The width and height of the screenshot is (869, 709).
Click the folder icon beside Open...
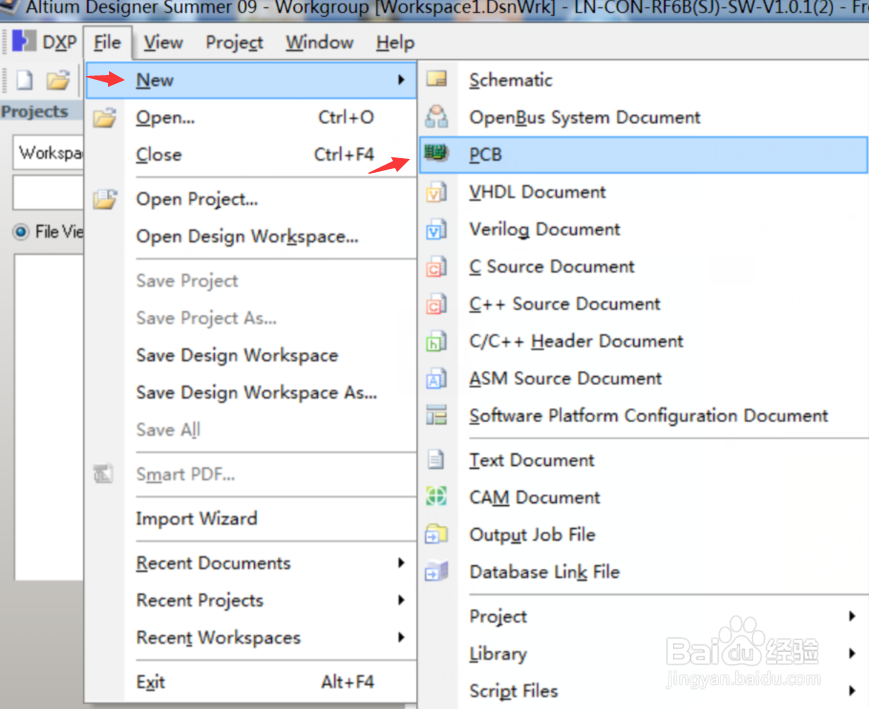[105, 118]
